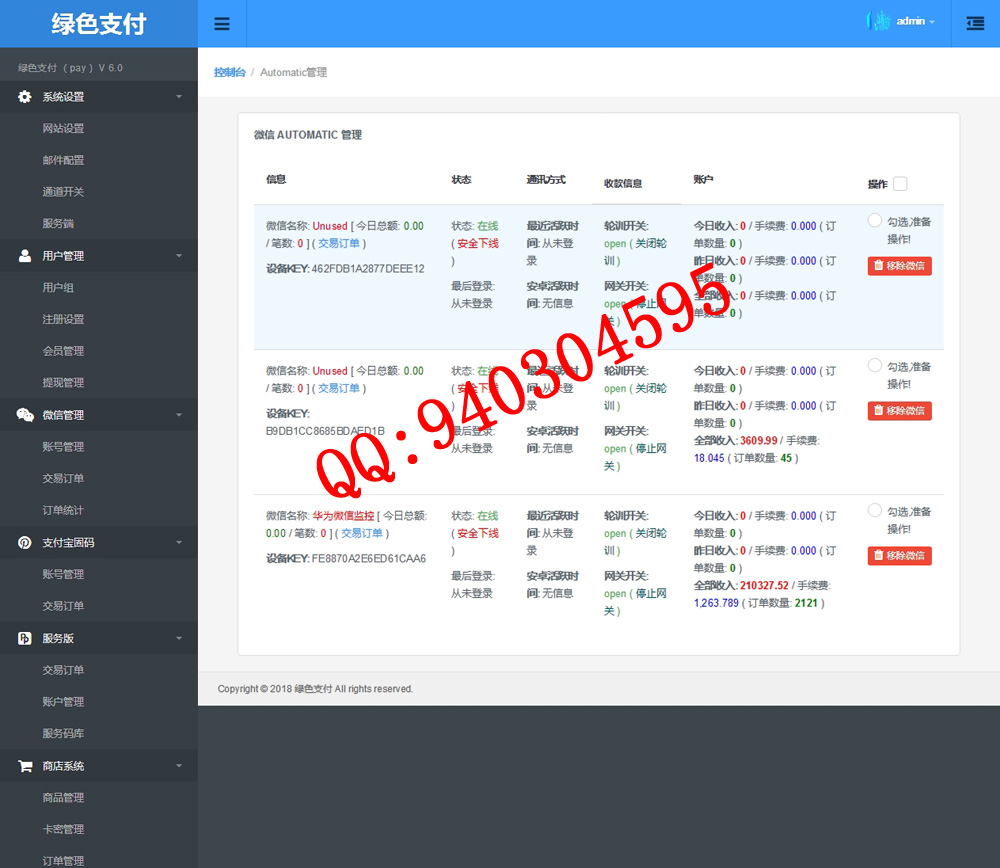Go to 订单统计 menu item
The width and height of the screenshot is (1000, 868).
point(63,510)
